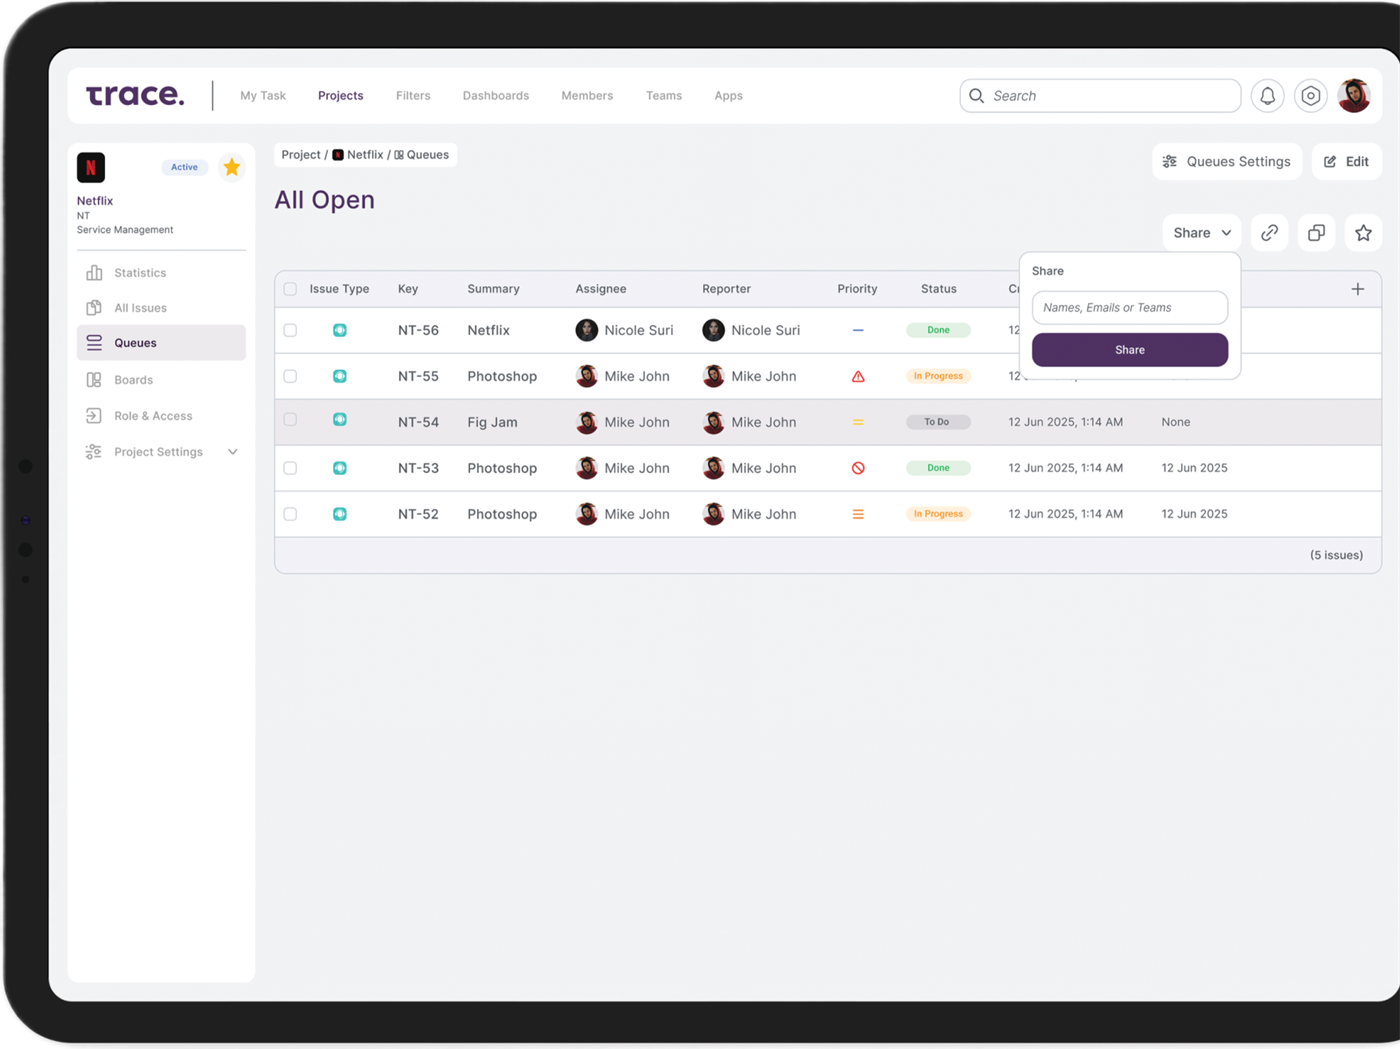Screen dimensions: 1400x1049
Task: Click the Names, Emails or Teams field
Action: click(x=1130, y=308)
